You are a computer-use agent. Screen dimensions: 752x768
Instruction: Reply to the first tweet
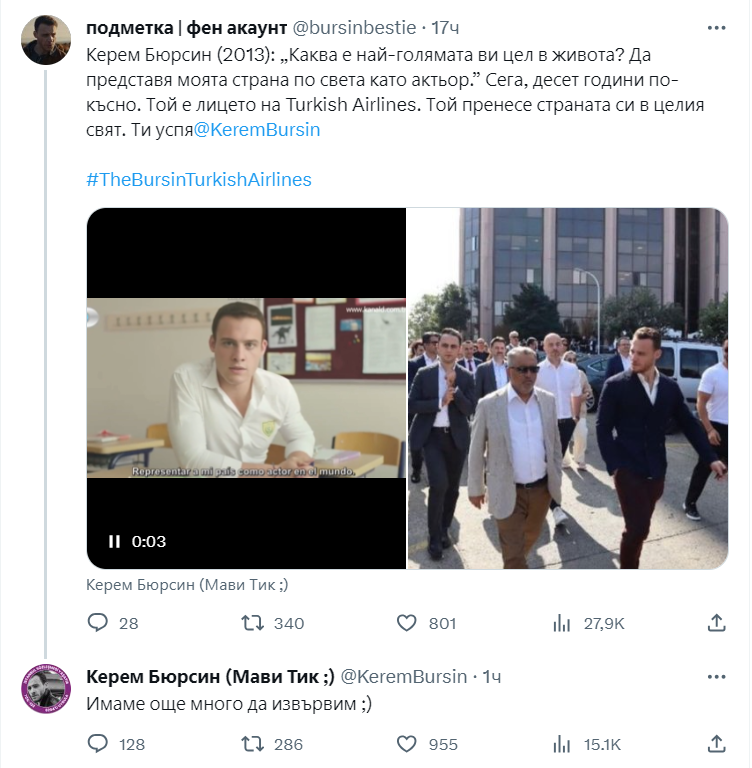click(98, 623)
